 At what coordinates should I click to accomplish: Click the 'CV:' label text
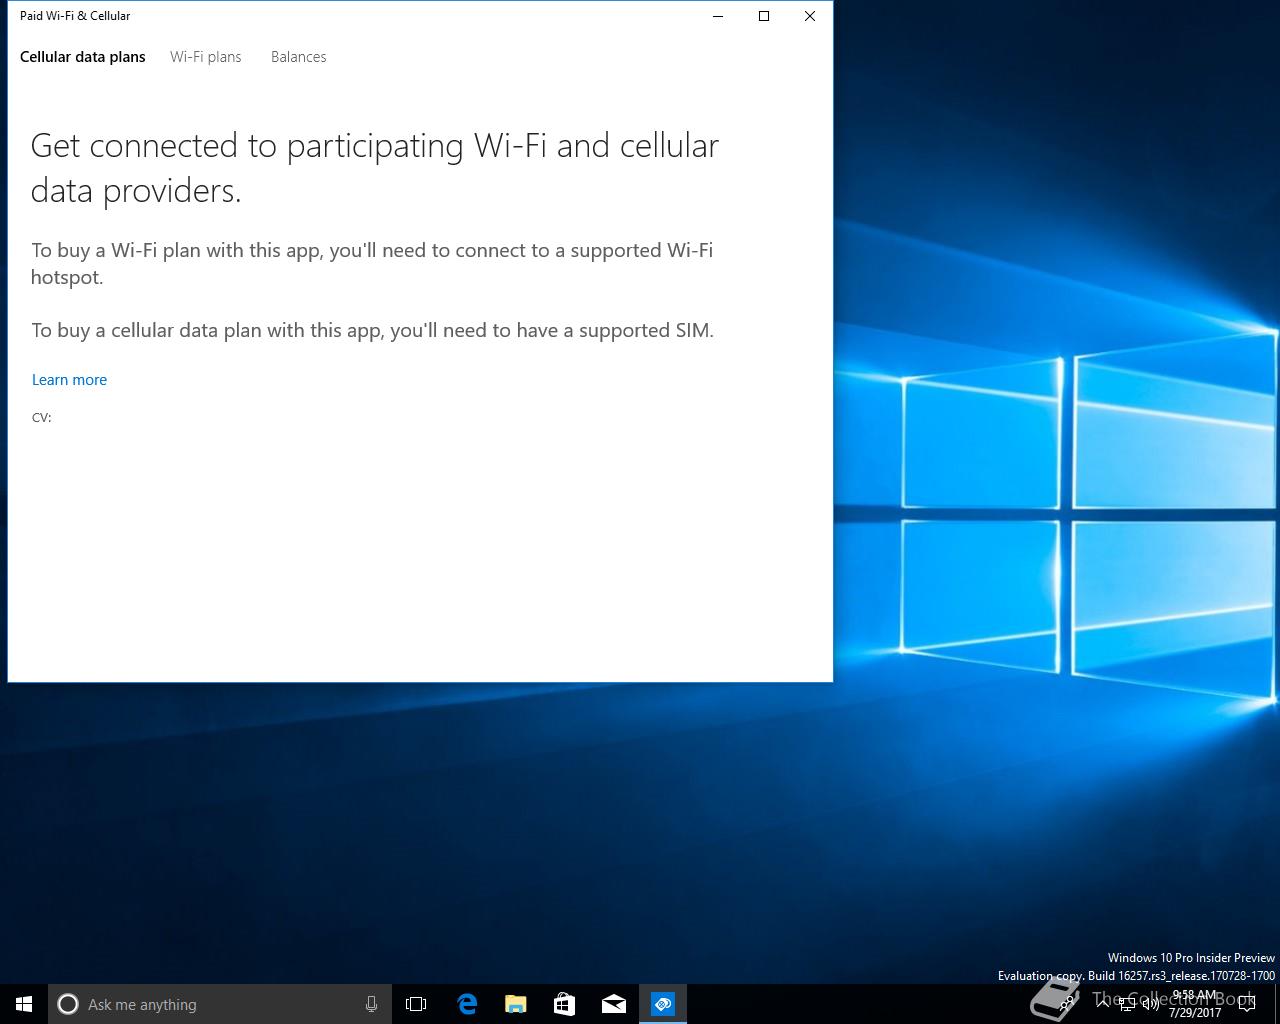pyautogui.click(x=42, y=418)
